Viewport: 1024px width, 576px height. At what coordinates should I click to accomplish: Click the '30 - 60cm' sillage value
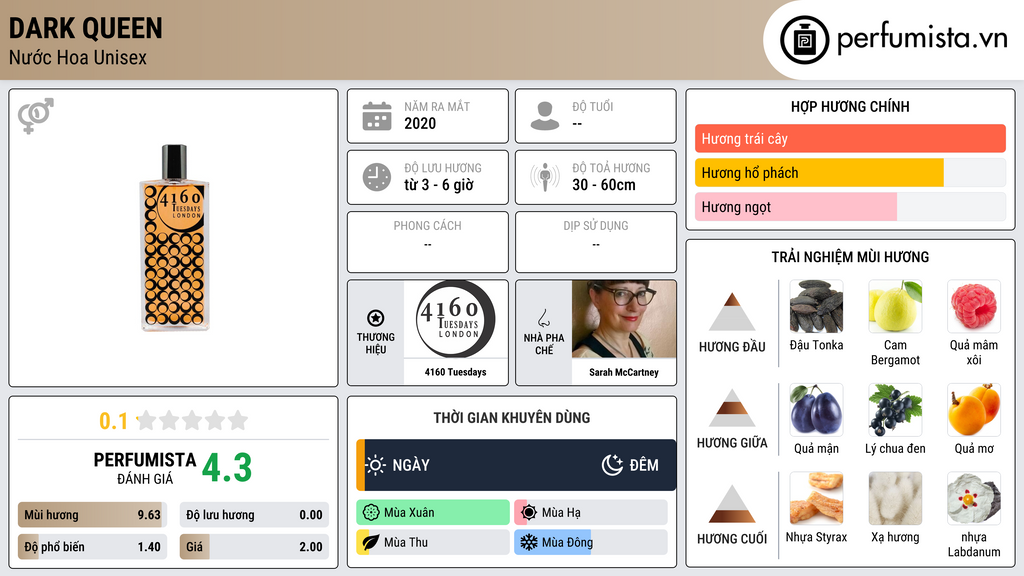click(x=604, y=185)
